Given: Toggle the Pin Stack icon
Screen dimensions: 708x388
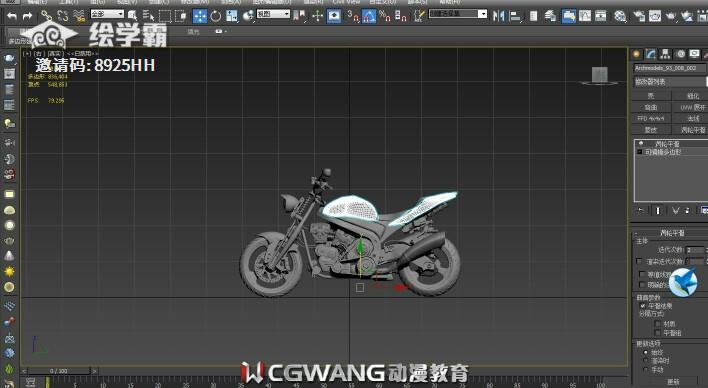Looking at the screenshot, I should coord(640,210).
